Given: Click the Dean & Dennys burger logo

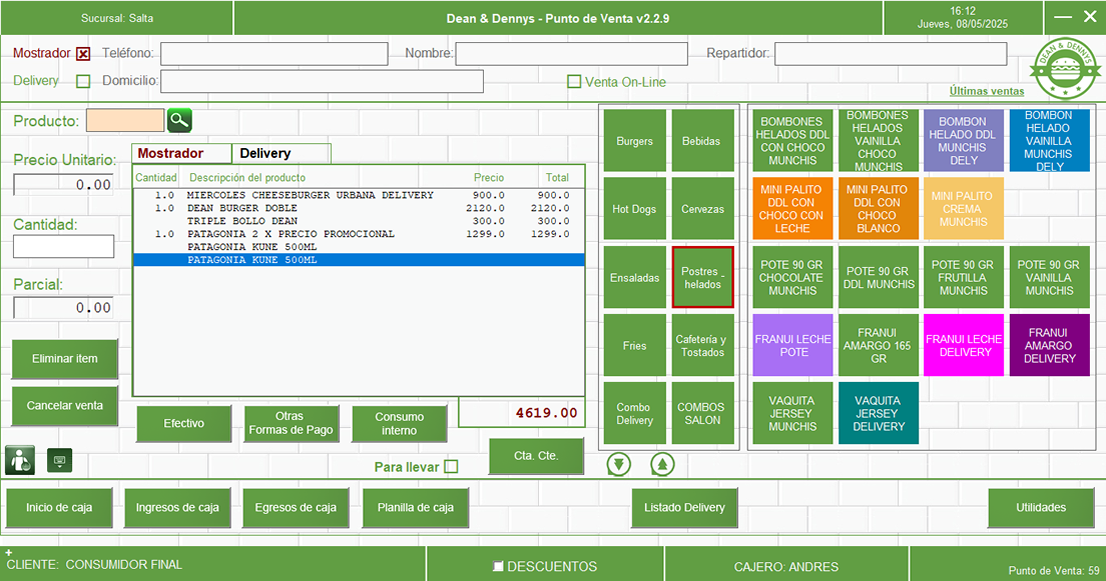Looking at the screenshot, I should [1064, 68].
